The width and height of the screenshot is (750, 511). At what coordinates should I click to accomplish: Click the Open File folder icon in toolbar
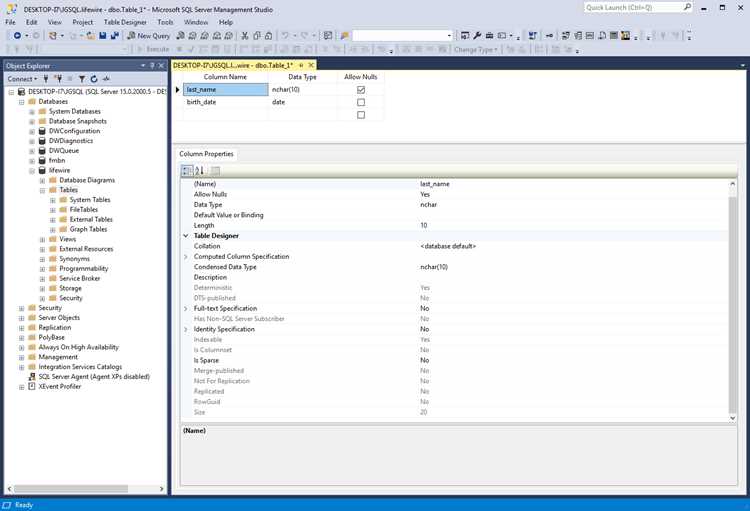(x=90, y=35)
